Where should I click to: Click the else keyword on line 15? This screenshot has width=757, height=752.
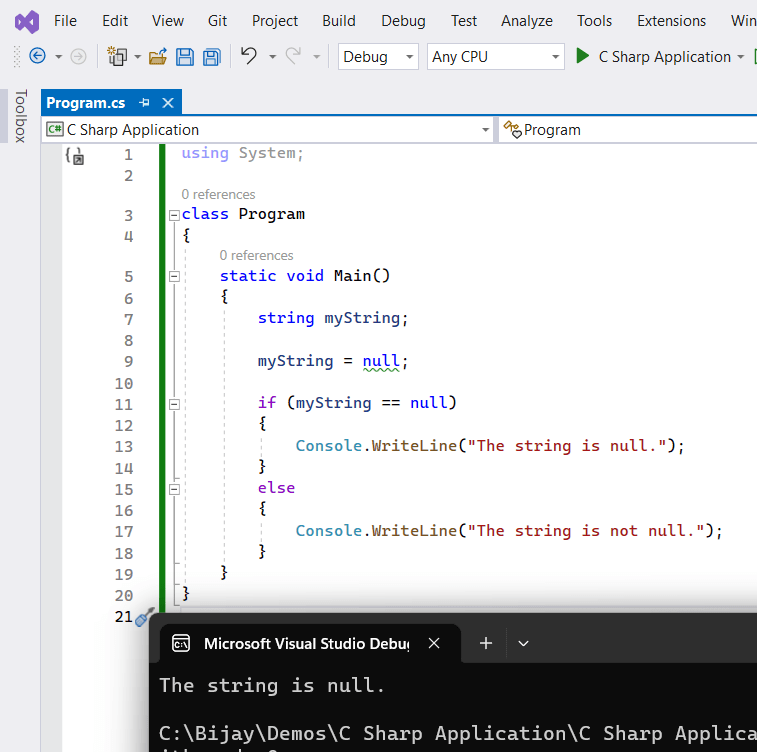click(276, 488)
